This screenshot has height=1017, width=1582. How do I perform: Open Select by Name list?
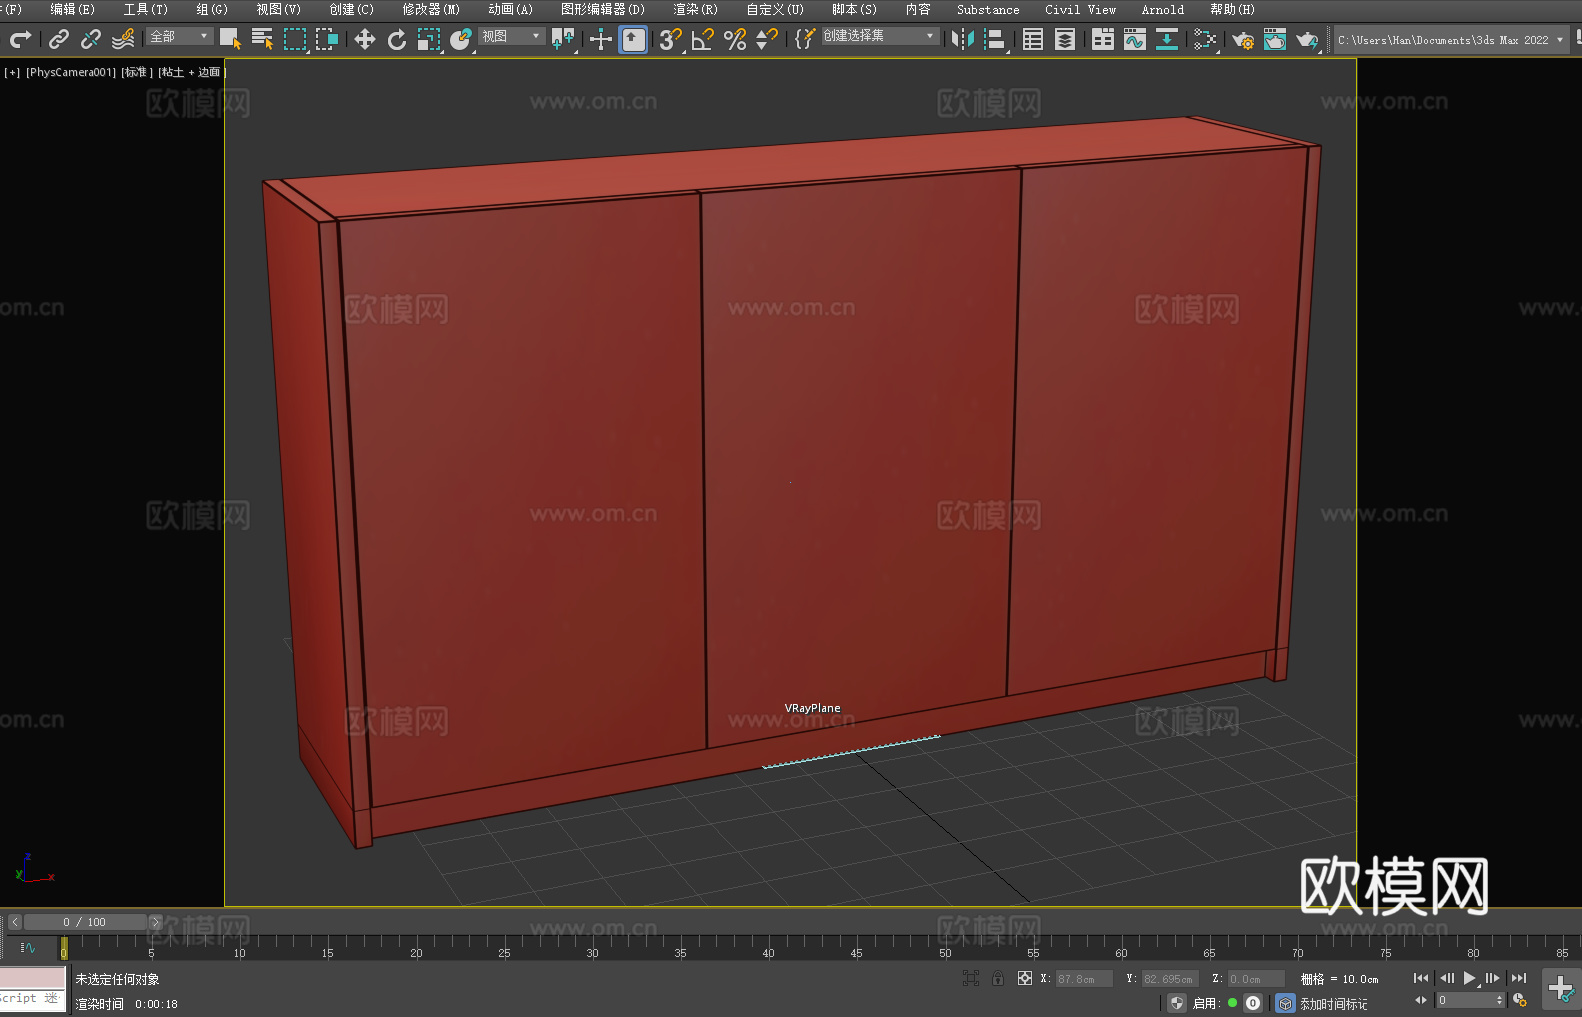[x=262, y=39]
